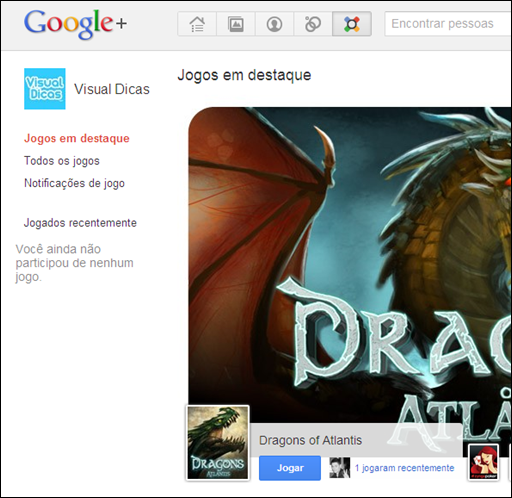
Task: Open the Visual Dicas profile name
Action: coord(112,89)
